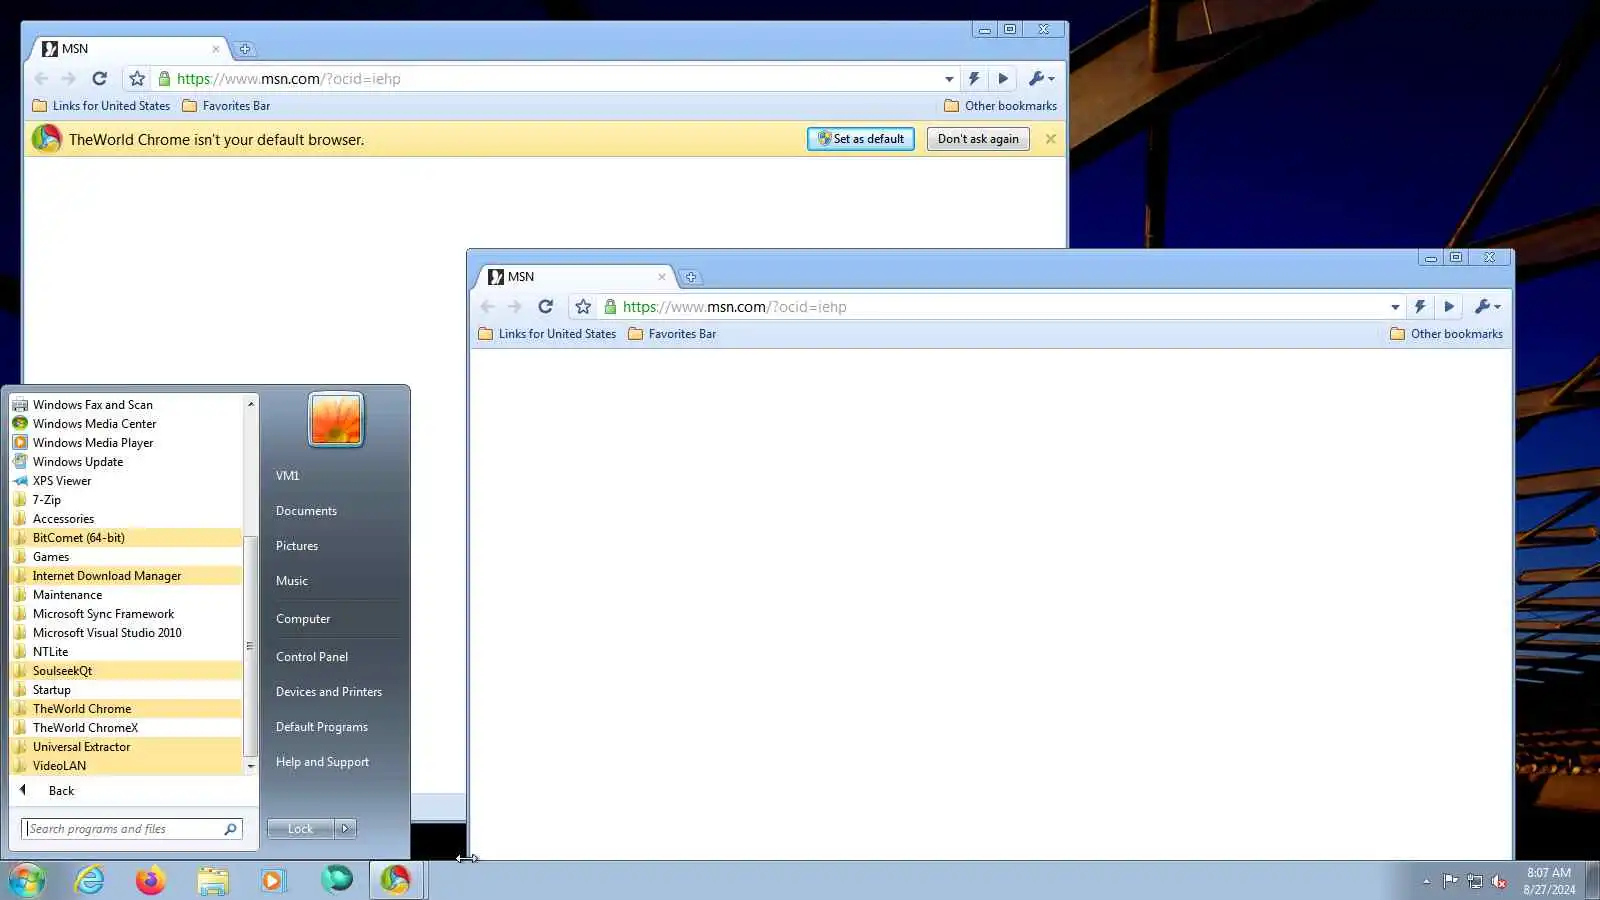
Task: Open address bar dropdown in front window
Action: [1395, 307]
